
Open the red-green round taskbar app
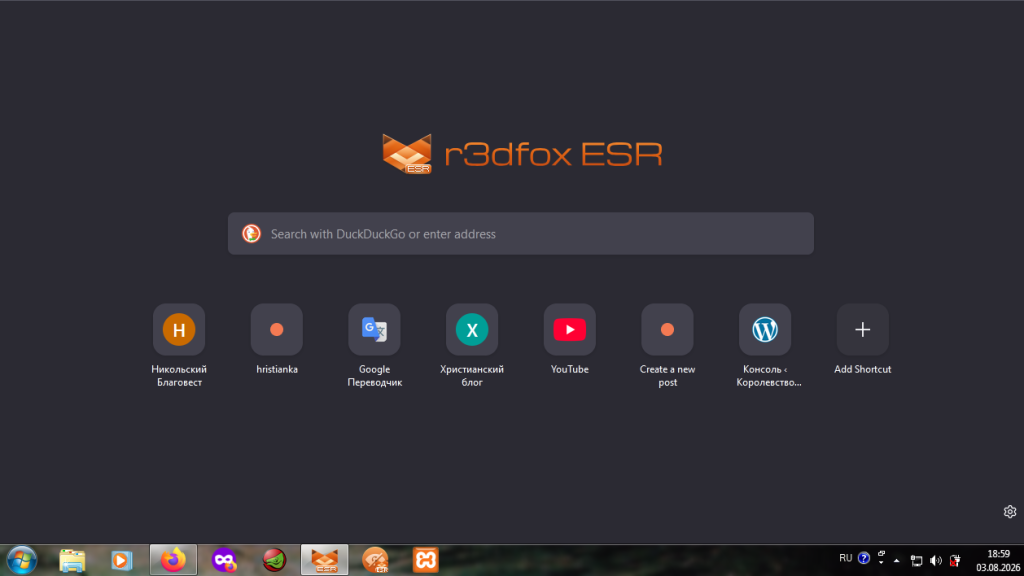pos(274,560)
